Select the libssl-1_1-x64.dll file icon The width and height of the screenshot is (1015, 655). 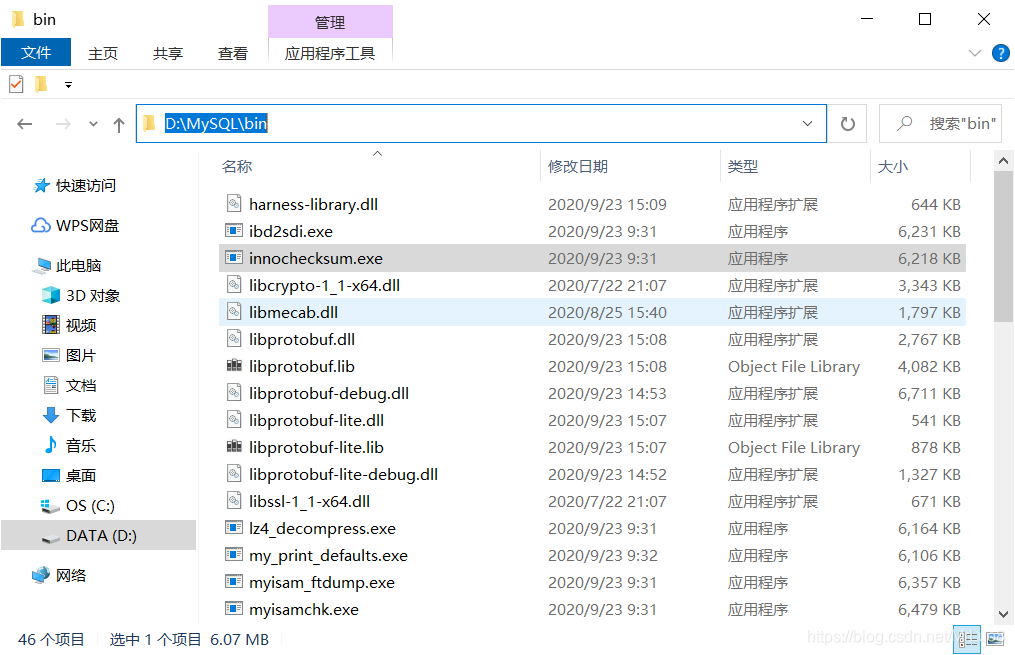[x=234, y=501]
